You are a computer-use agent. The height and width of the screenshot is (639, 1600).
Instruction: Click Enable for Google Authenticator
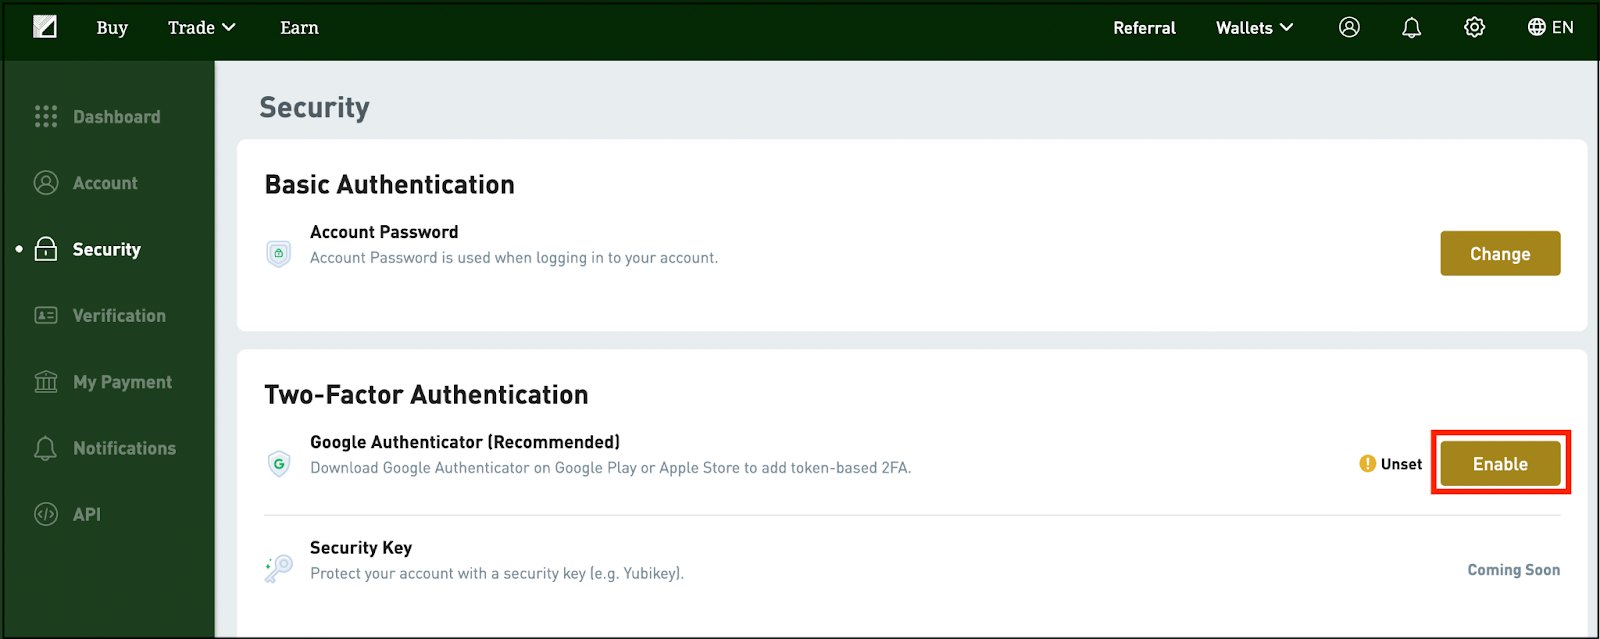tap(1500, 463)
